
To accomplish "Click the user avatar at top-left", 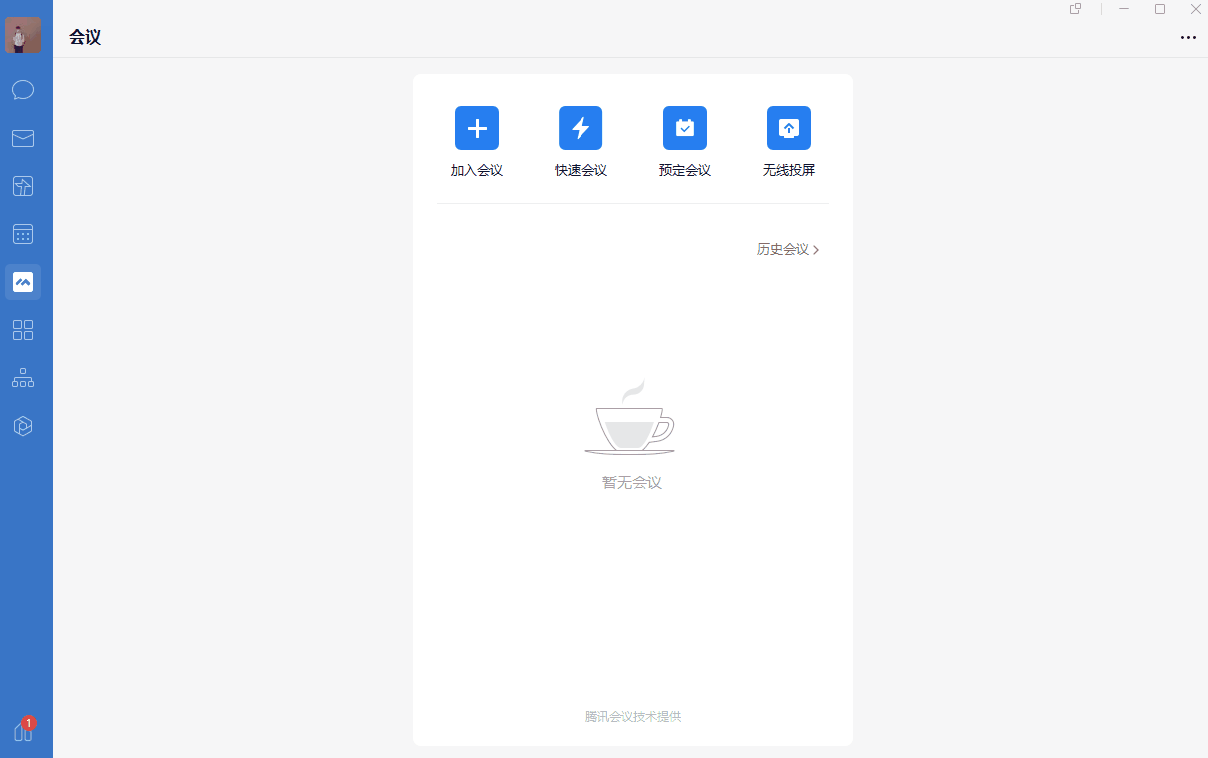I will [23, 35].
